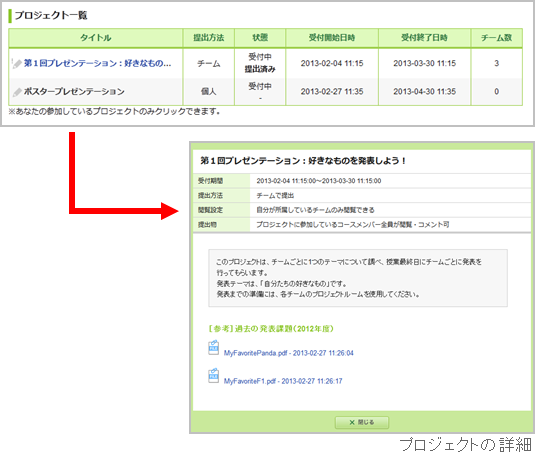Click pencil icon beside 第1回プレゼンテーション
547x463 pixels.
(x=17, y=64)
